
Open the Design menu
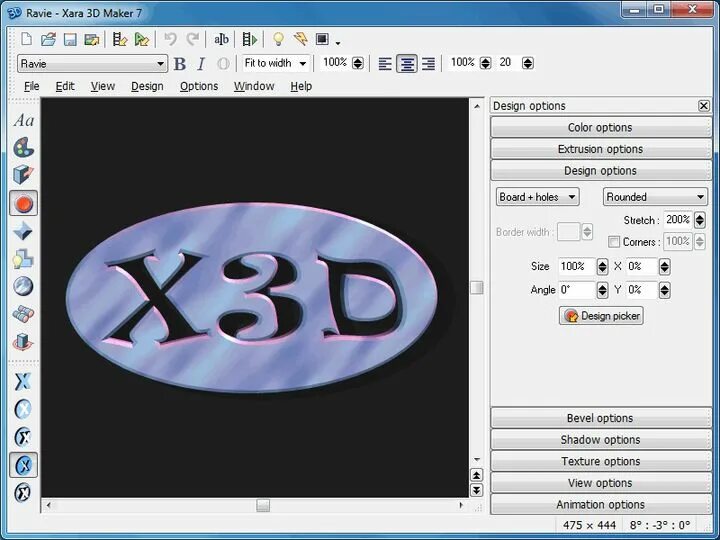pyautogui.click(x=147, y=86)
